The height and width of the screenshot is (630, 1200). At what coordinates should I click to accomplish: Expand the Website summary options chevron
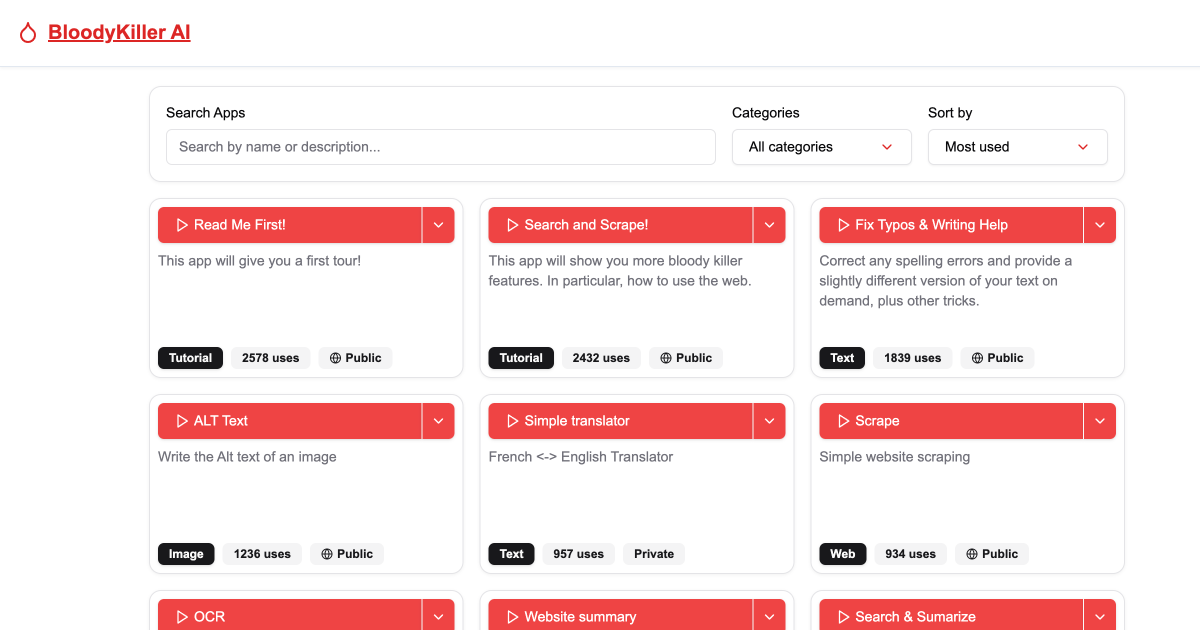click(x=770, y=615)
